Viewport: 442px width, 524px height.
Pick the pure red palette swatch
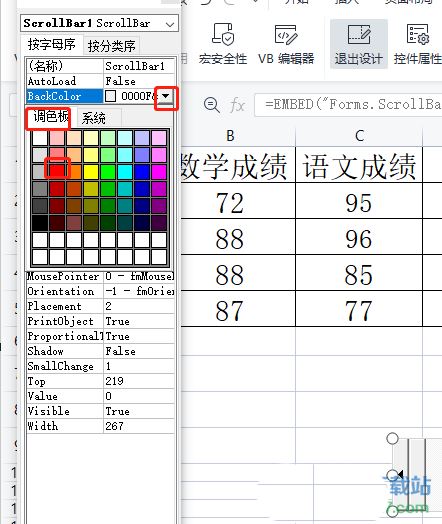[x=57, y=172]
